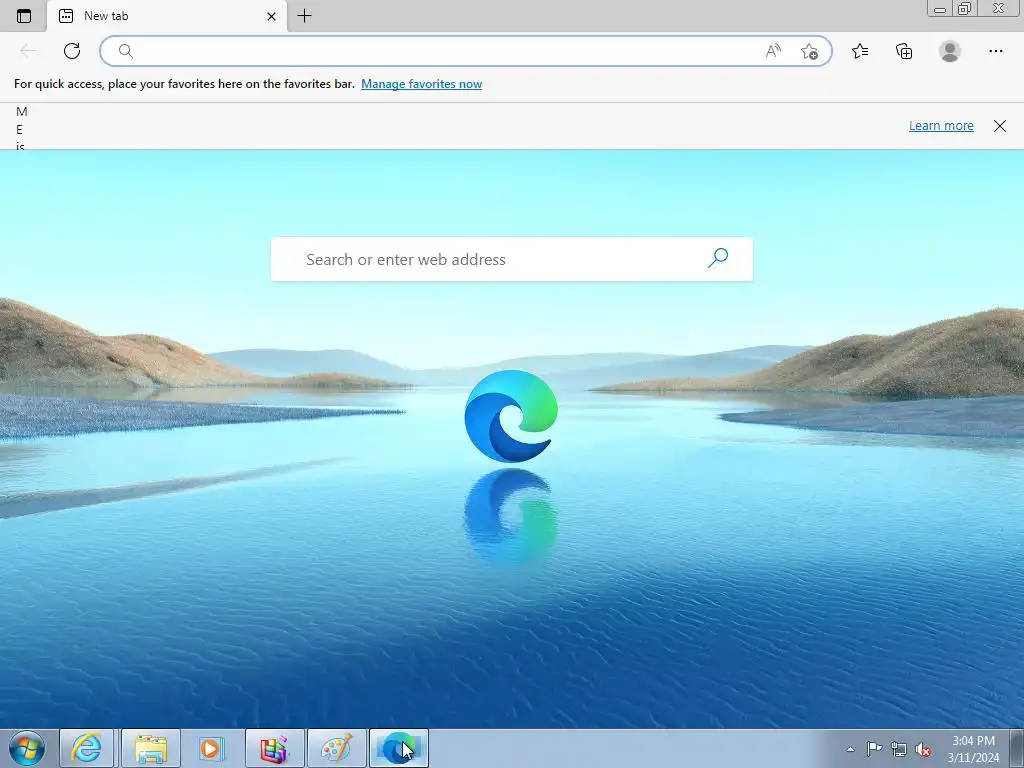The height and width of the screenshot is (768, 1024).
Task: Open Manage favorites now link
Action: point(421,84)
